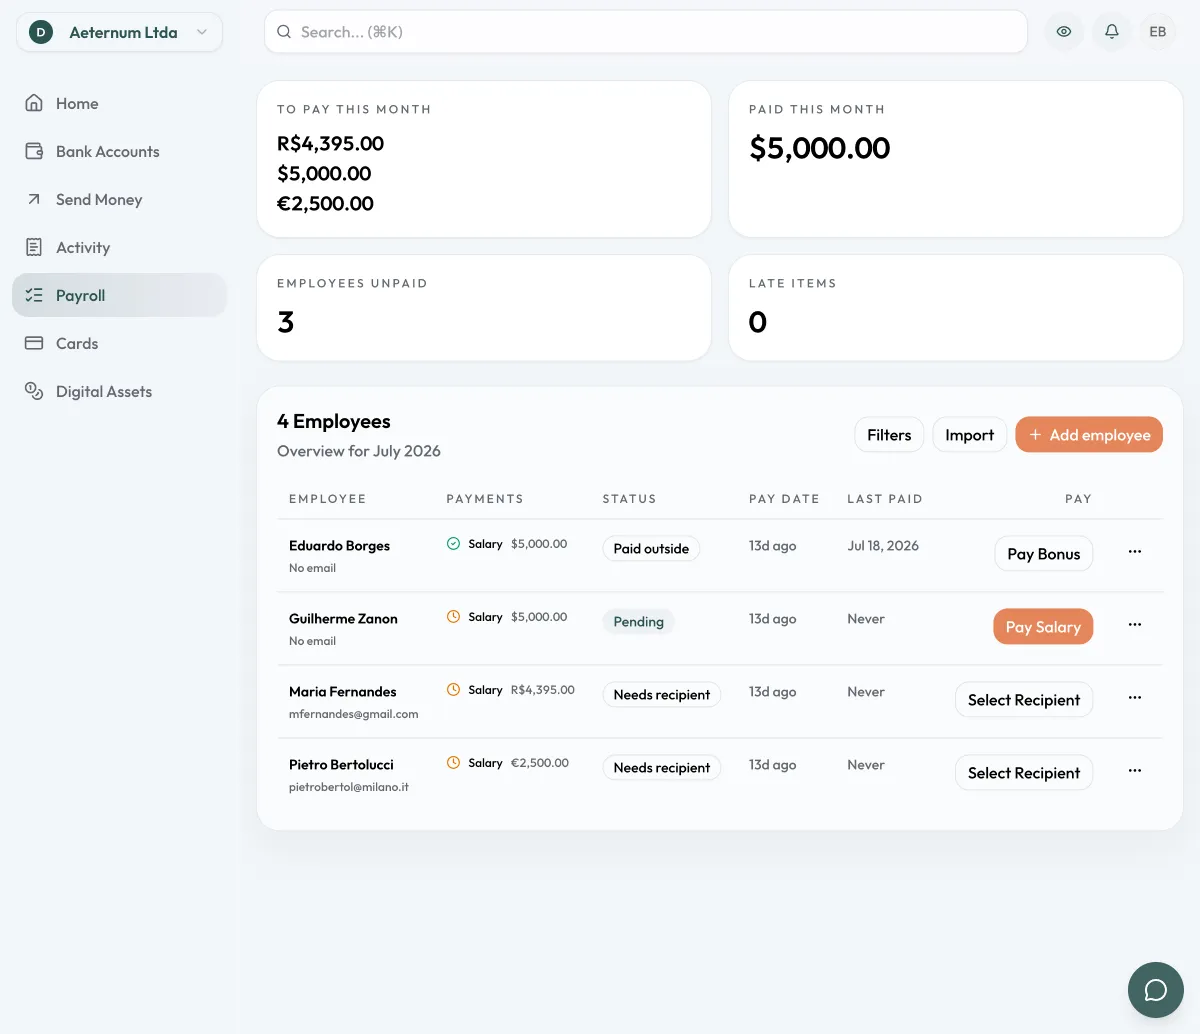The height and width of the screenshot is (1034, 1200).
Task: Click the Pending status badge
Action: [638, 621]
